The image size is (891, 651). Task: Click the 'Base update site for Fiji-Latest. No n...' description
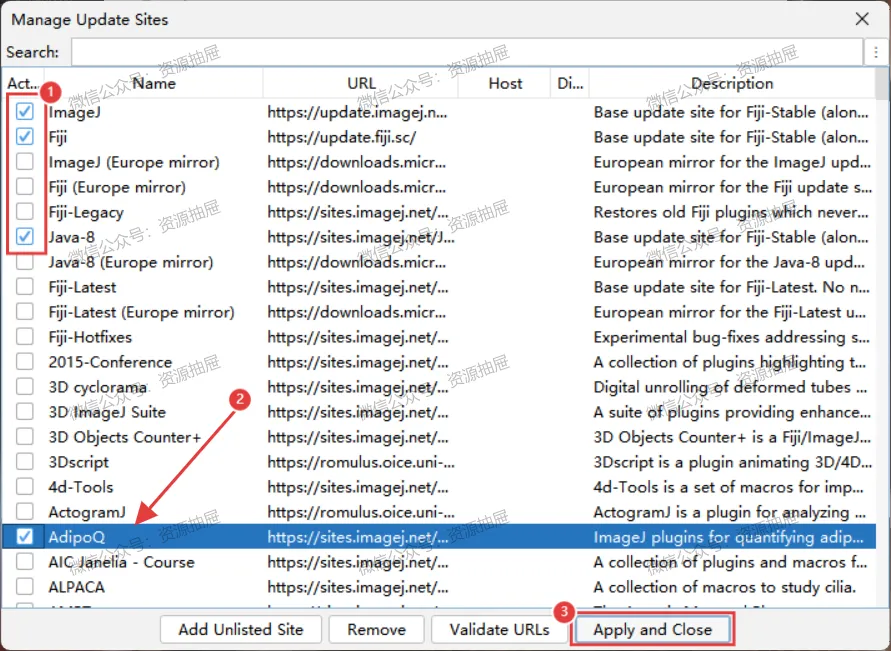pyautogui.click(x=732, y=287)
